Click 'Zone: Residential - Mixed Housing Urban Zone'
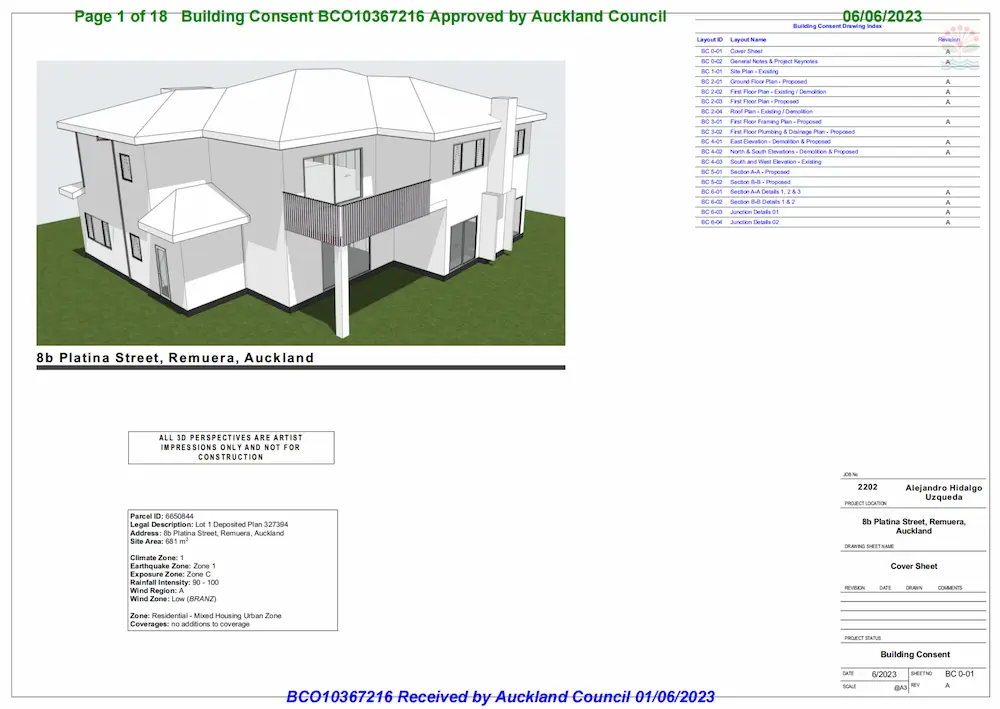This screenshot has height=709, width=1000. [205, 616]
